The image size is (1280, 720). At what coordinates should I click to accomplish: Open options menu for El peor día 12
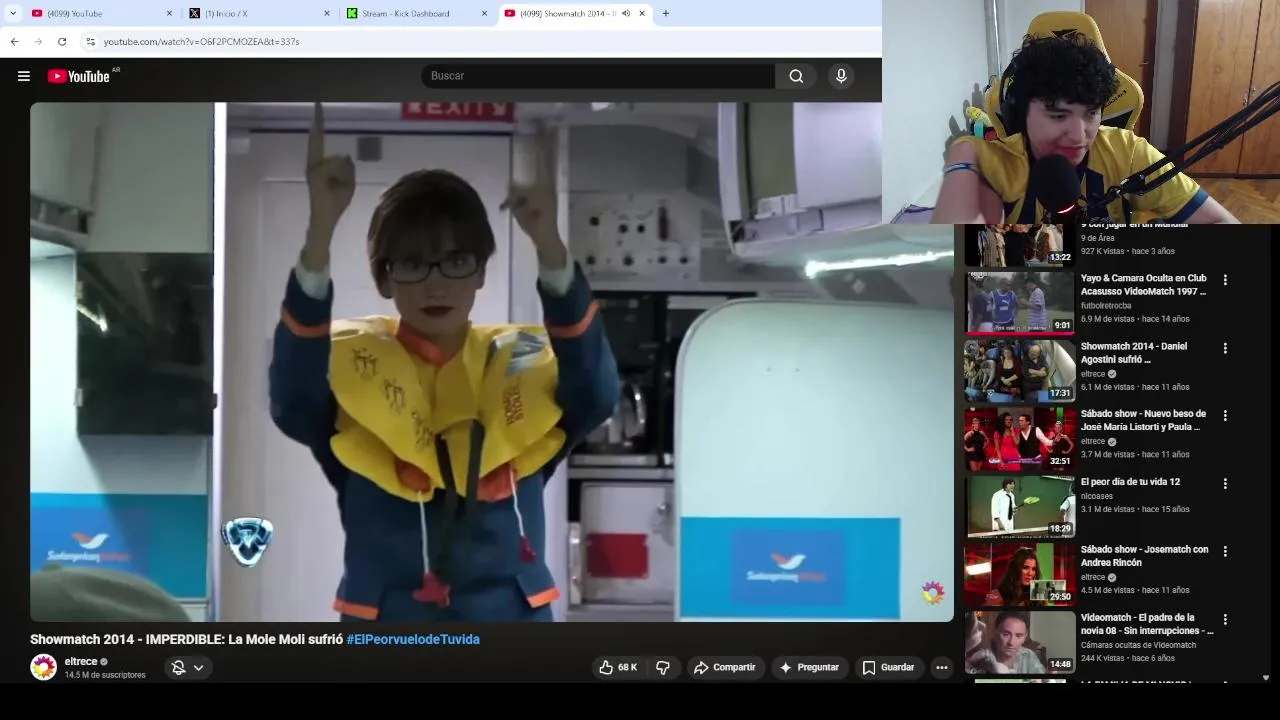point(1225,484)
